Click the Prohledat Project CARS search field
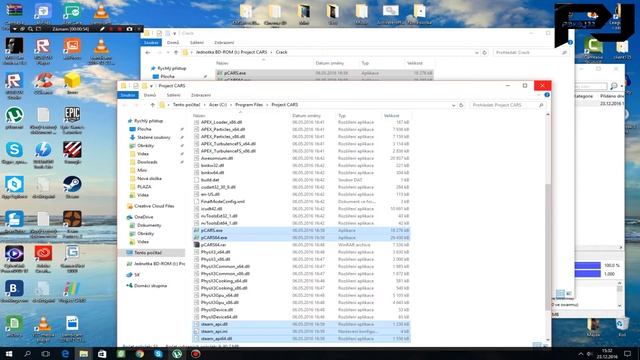Screen dimensions: 640x360 coord(507,105)
